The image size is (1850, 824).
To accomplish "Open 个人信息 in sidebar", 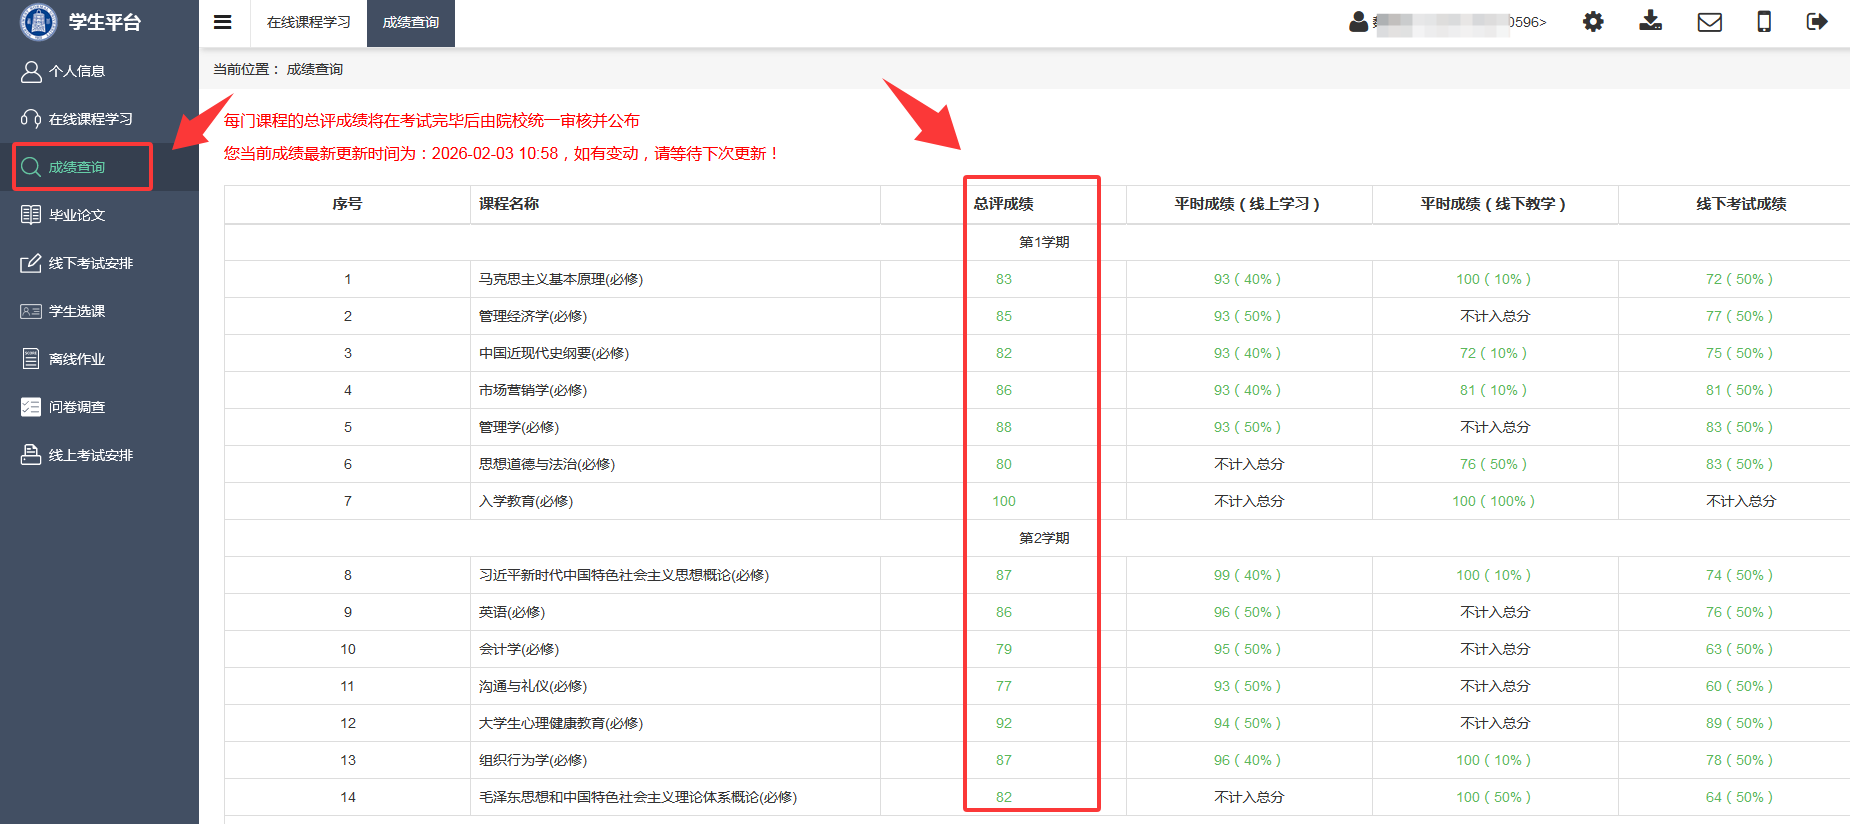I will [x=77, y=71].
